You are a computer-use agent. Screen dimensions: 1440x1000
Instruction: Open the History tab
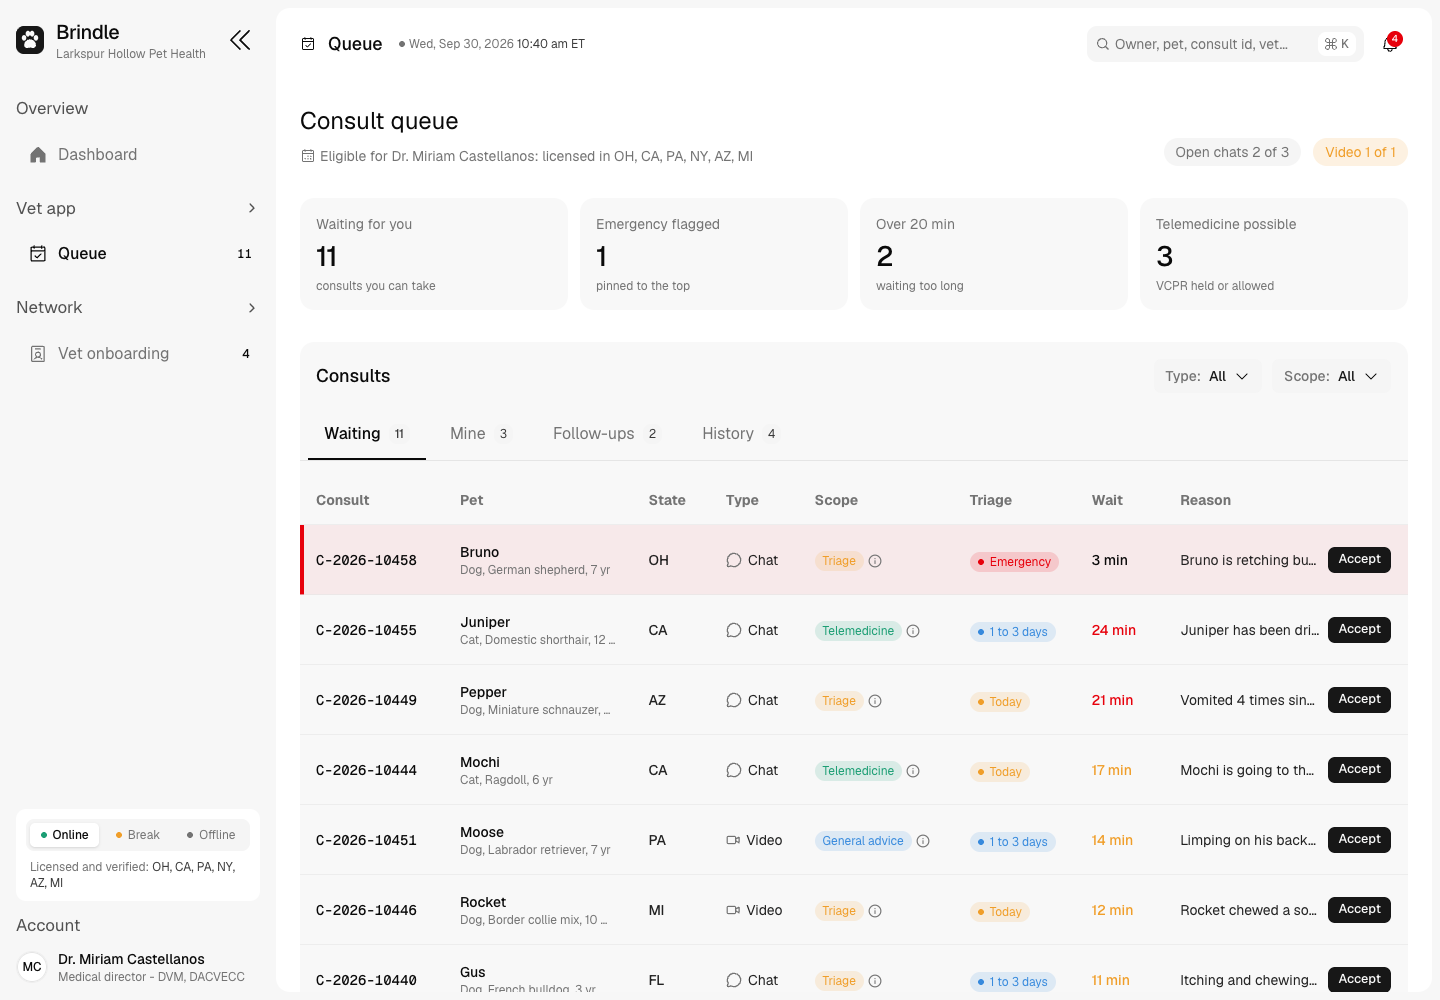pos(740,434)
